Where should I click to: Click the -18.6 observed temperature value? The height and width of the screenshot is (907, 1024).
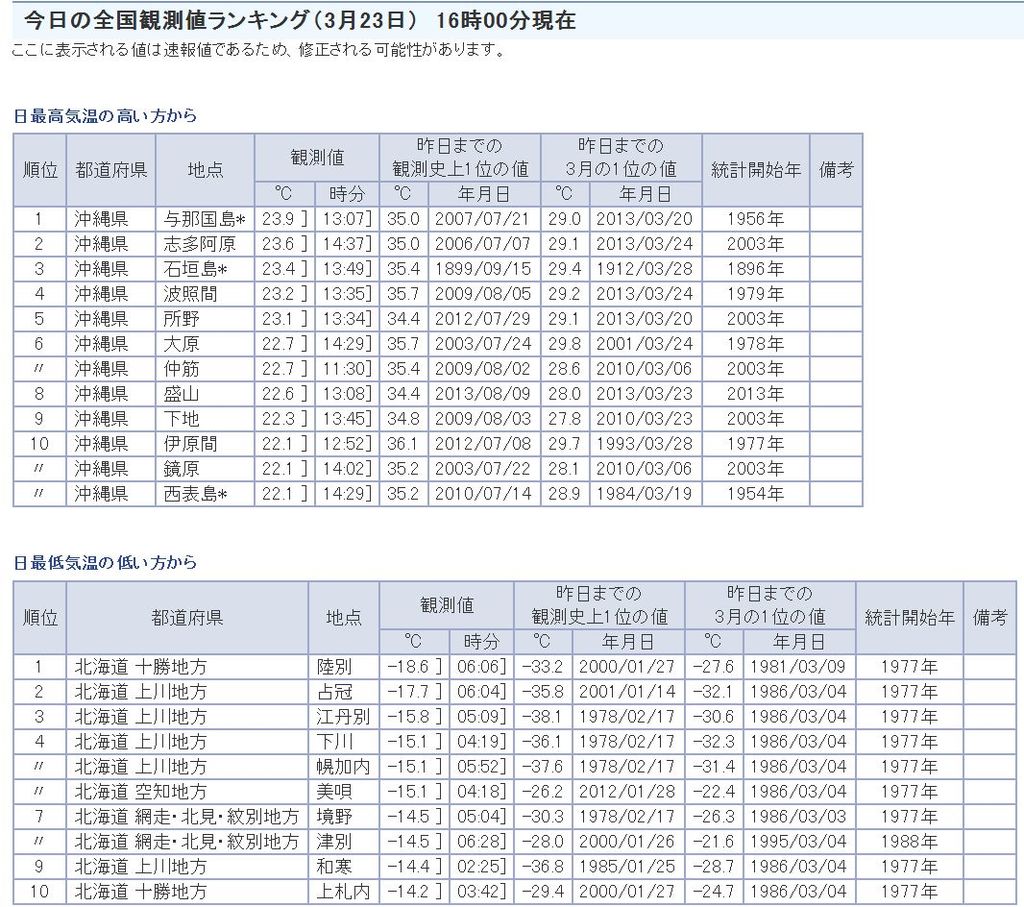[407, 667]
